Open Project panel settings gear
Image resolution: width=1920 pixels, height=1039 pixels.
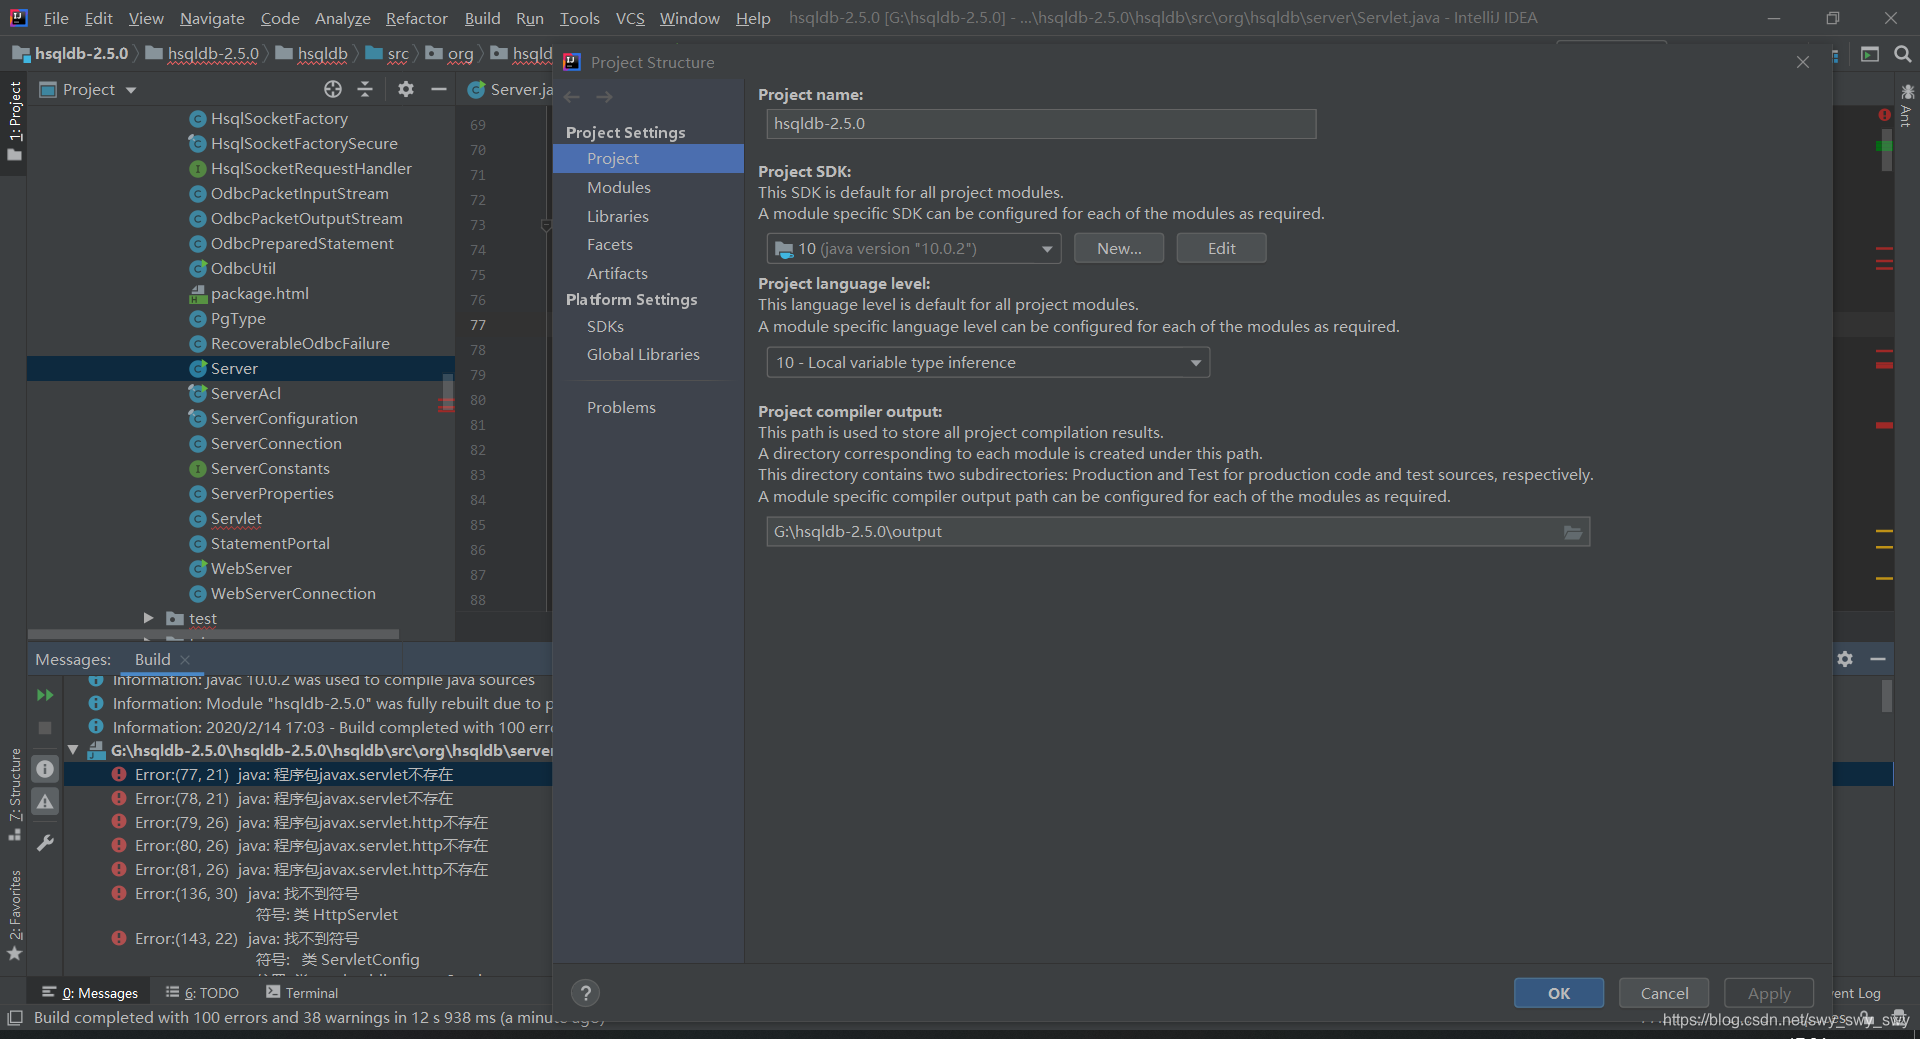point(405,89)
